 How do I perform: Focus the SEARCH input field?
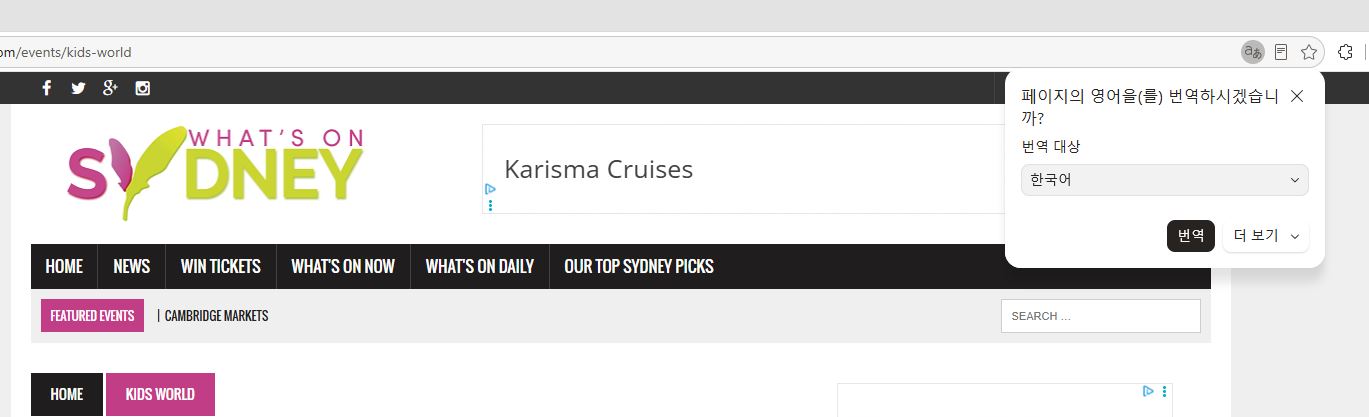[1101, 316]
